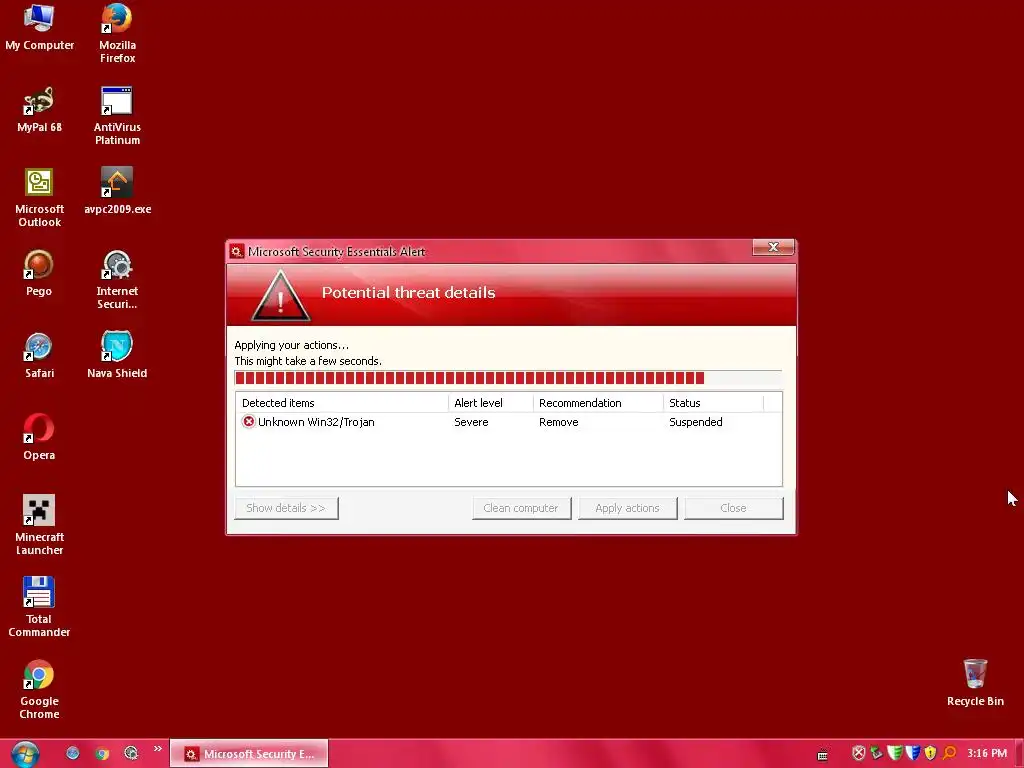
Task: Select the Safari desktop shortcut
Action: [39, 355]
